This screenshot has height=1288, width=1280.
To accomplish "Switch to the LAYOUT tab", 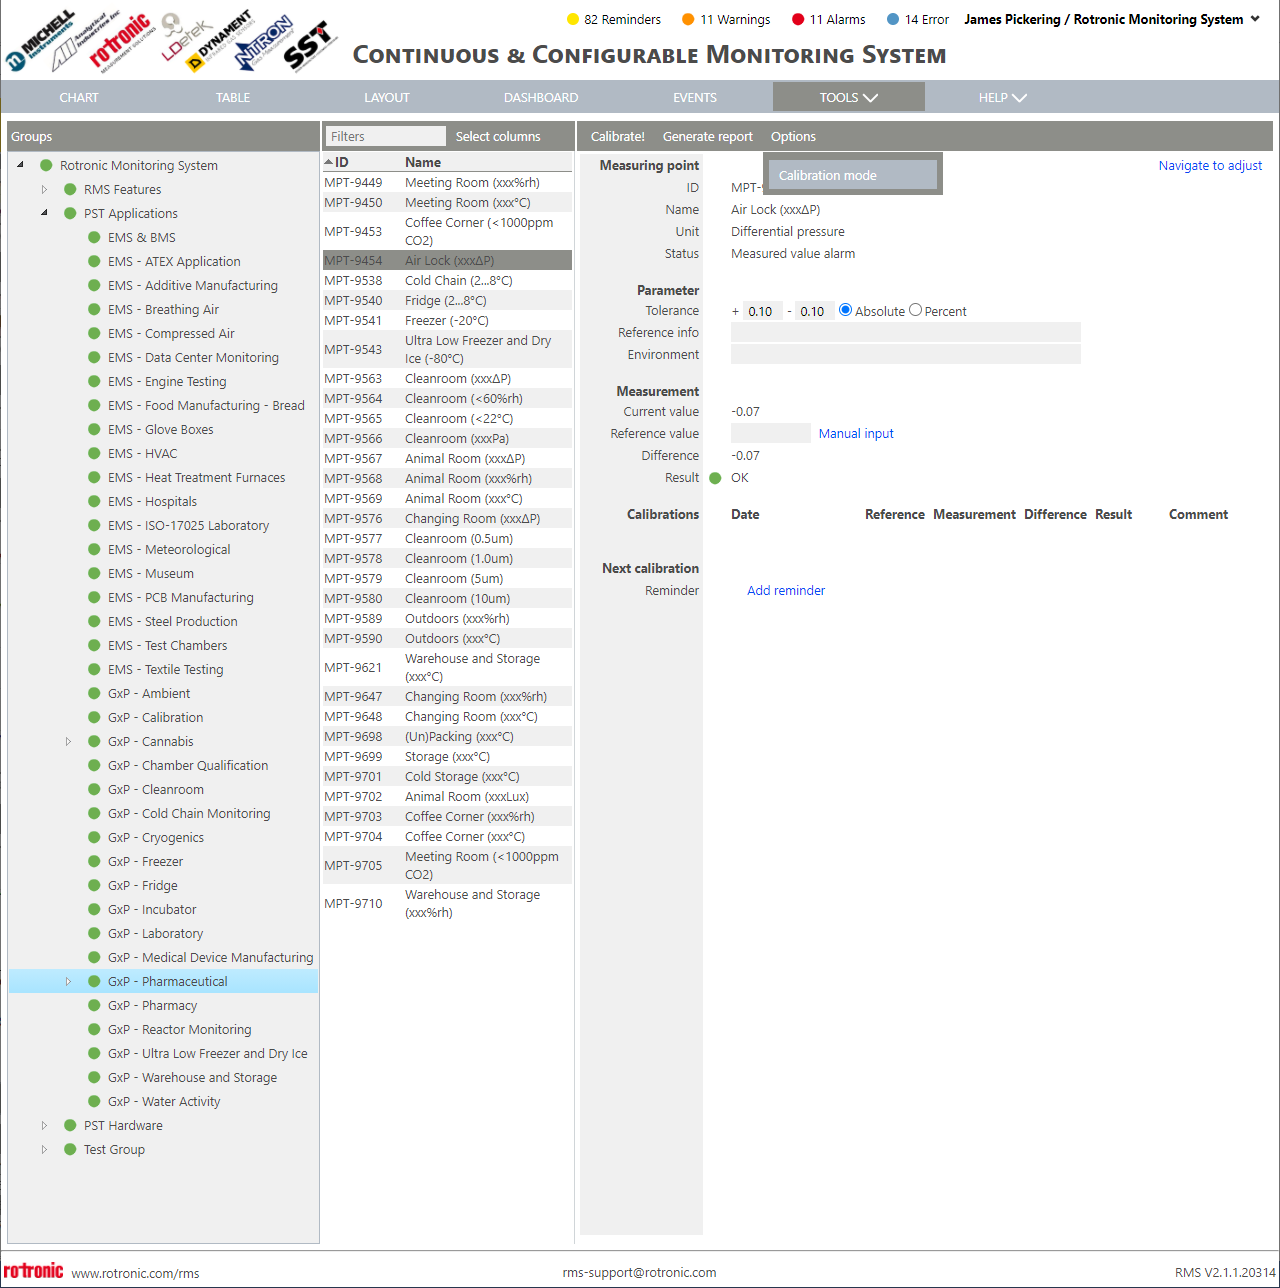I will coord(387,97).
